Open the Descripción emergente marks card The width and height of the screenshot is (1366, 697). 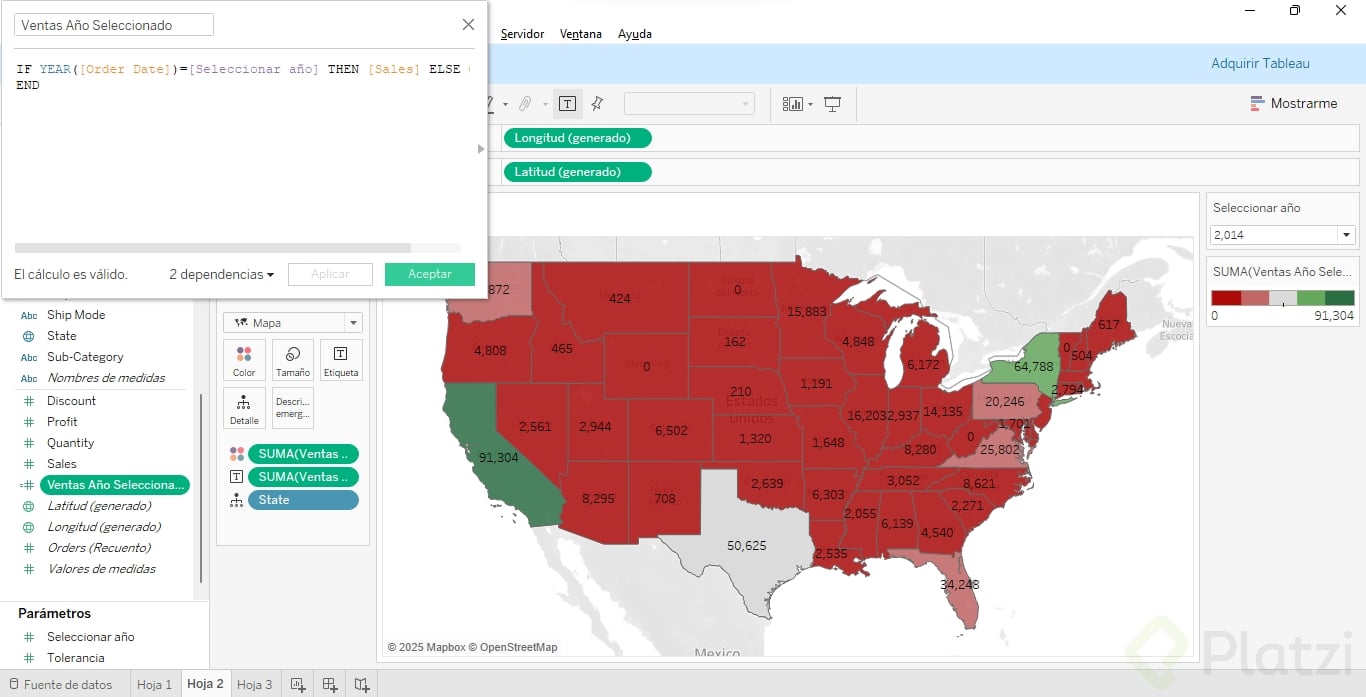click(293, 408)
